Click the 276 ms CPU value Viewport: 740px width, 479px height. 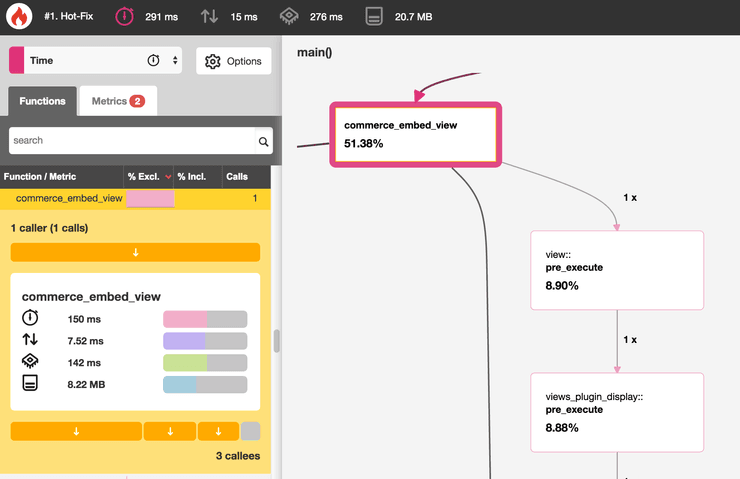click(326, 17)
